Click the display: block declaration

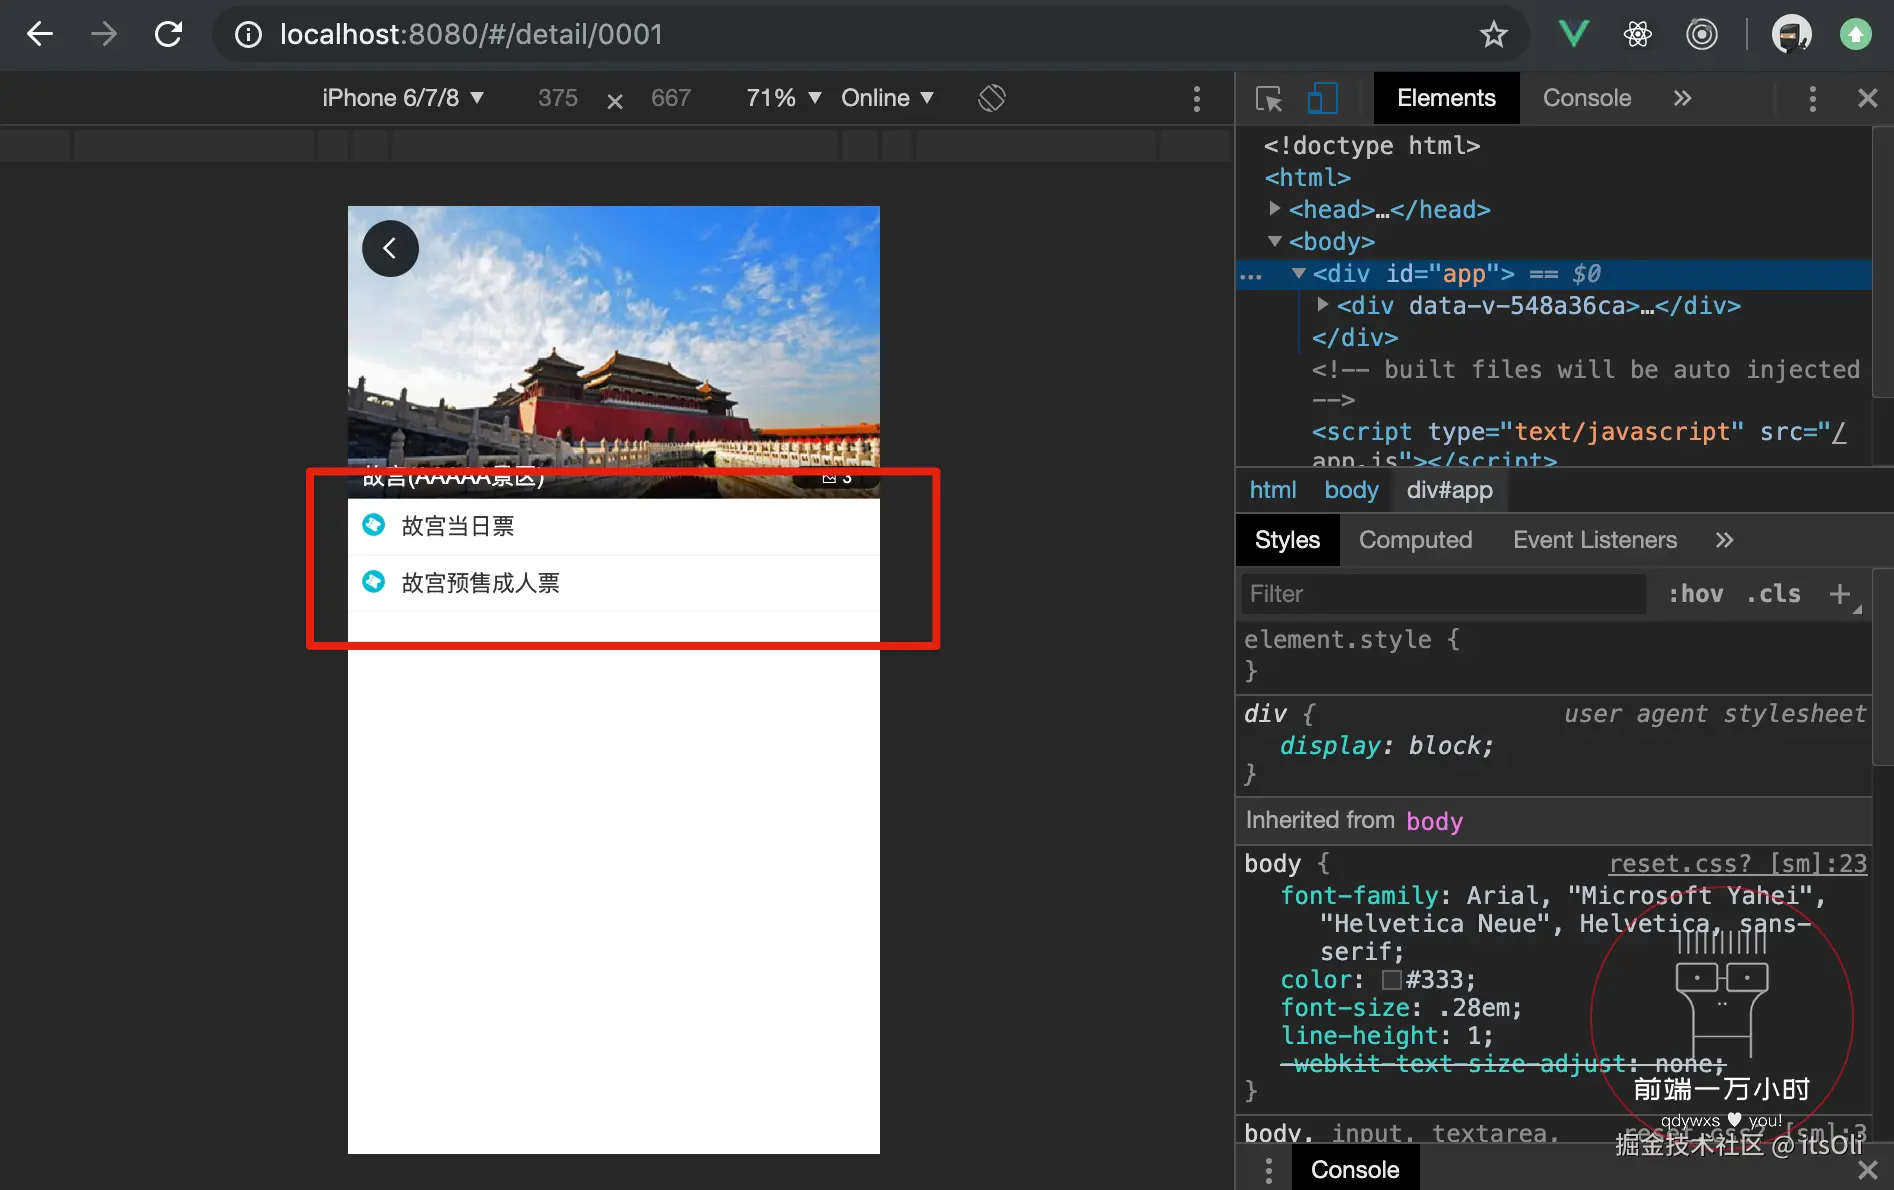(1387, 746)
